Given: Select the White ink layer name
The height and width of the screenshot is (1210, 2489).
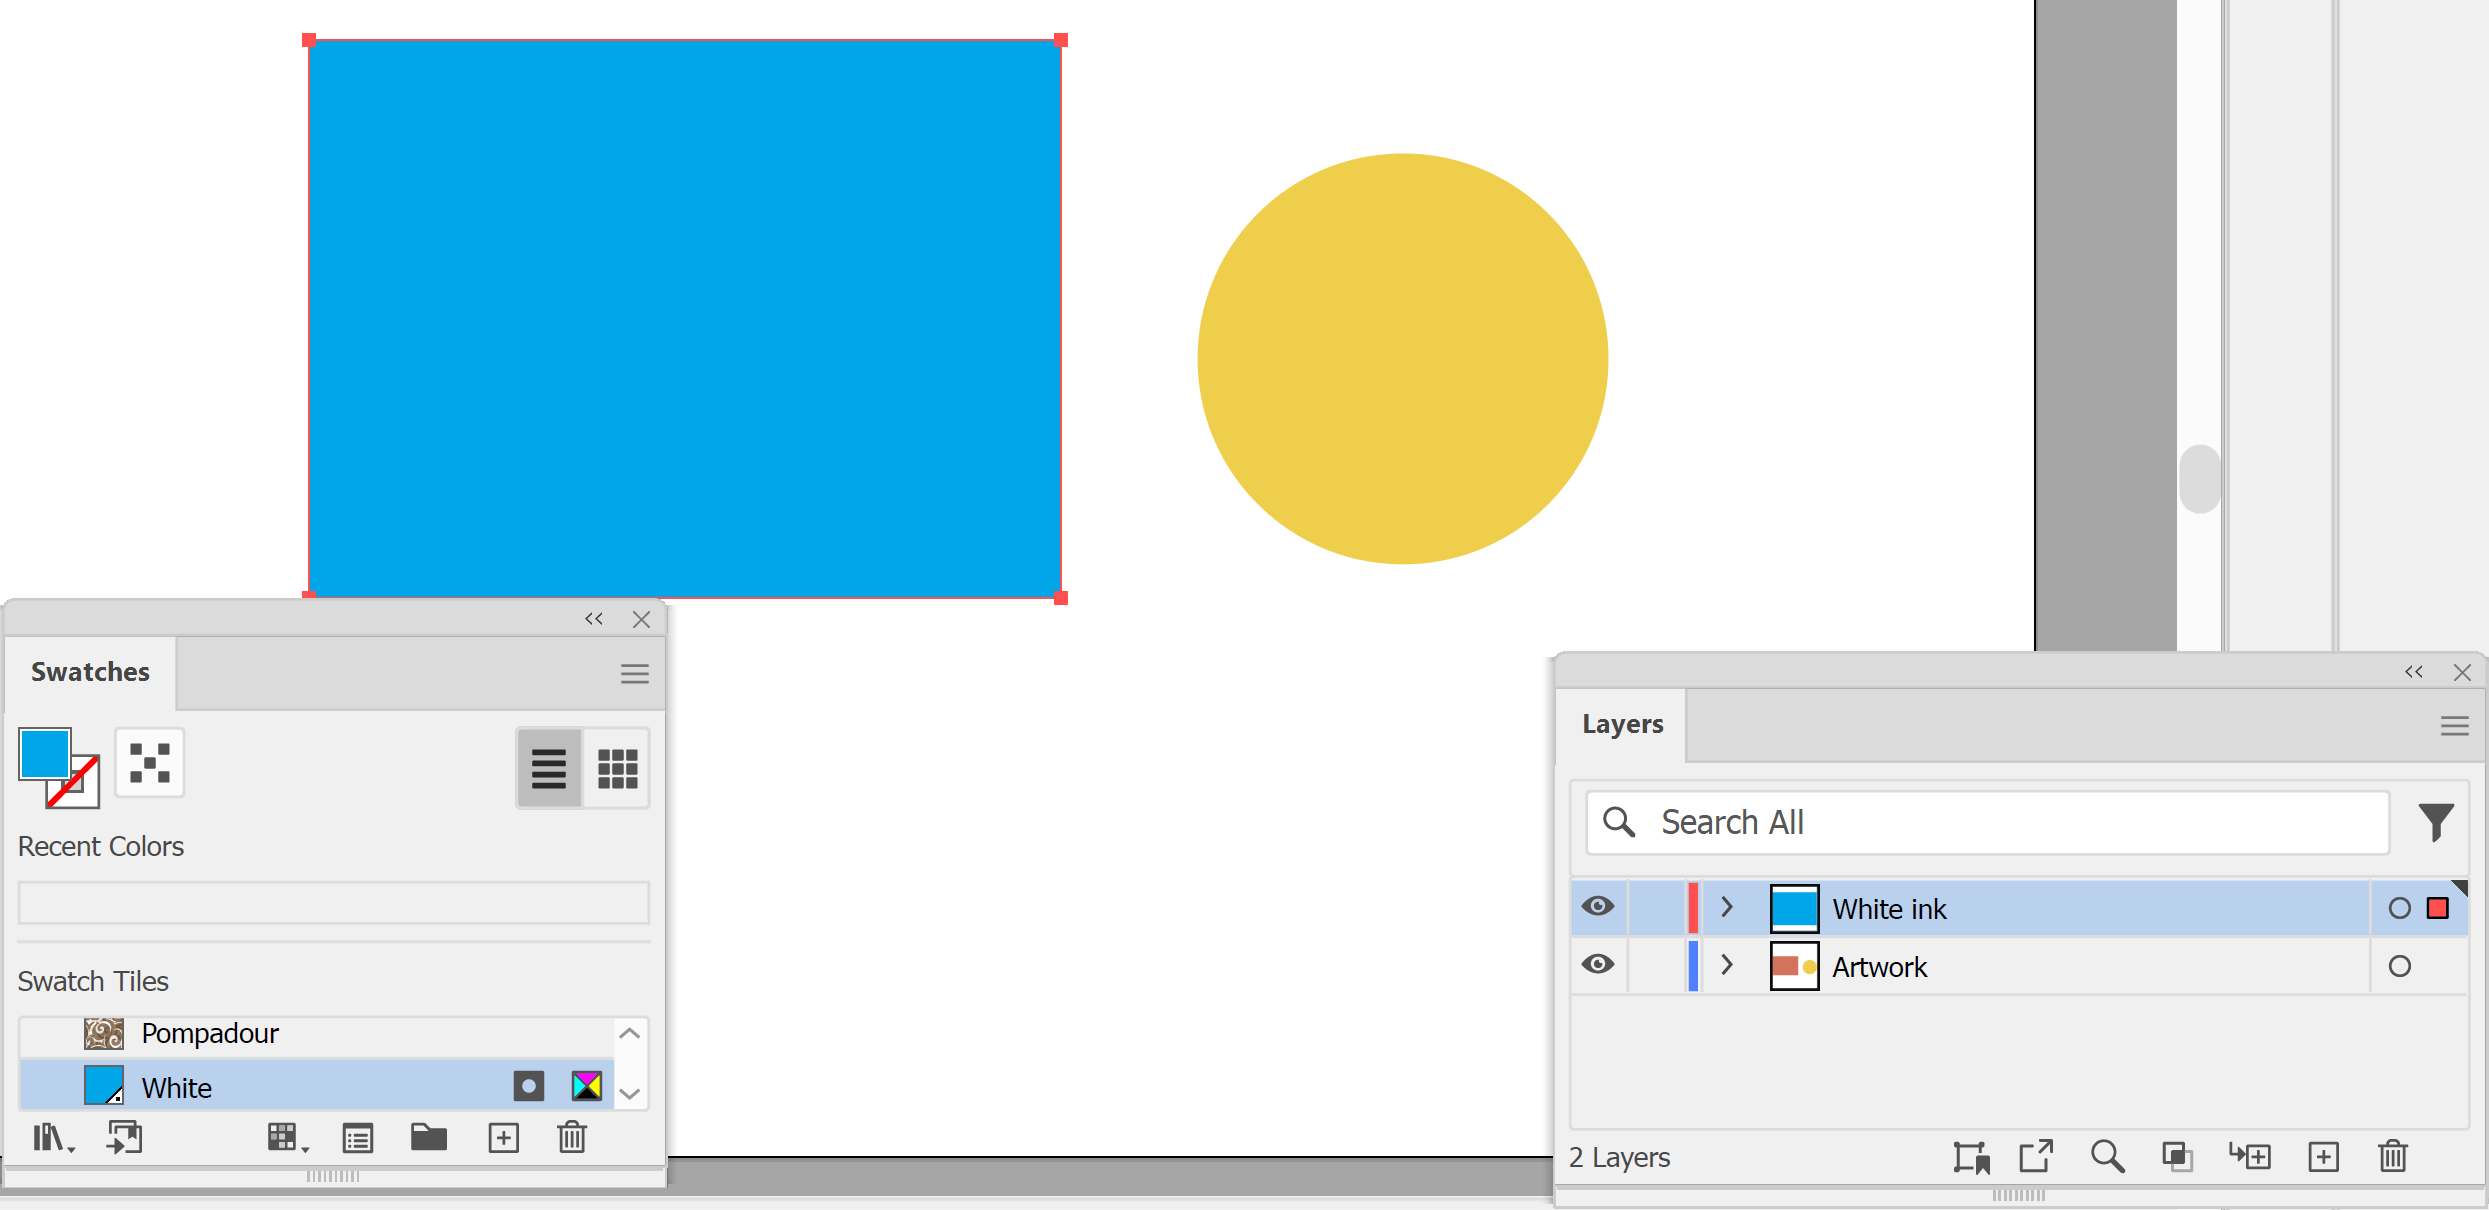Looking at the screenshot, I should click(x=1889, y=909).
